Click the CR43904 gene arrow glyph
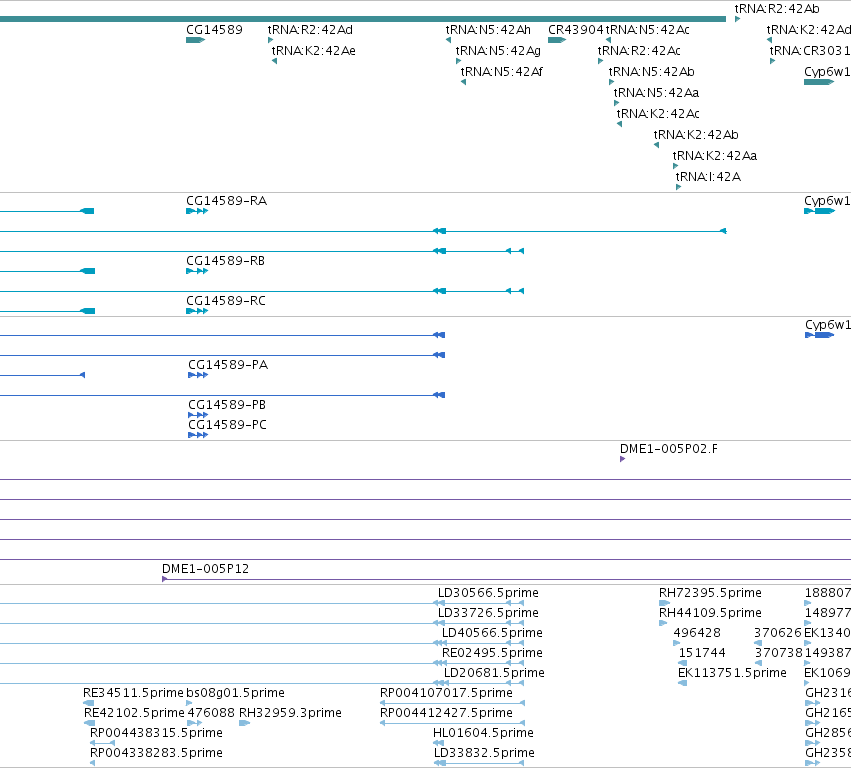851x768 pixels. click(x=557, y=40)
